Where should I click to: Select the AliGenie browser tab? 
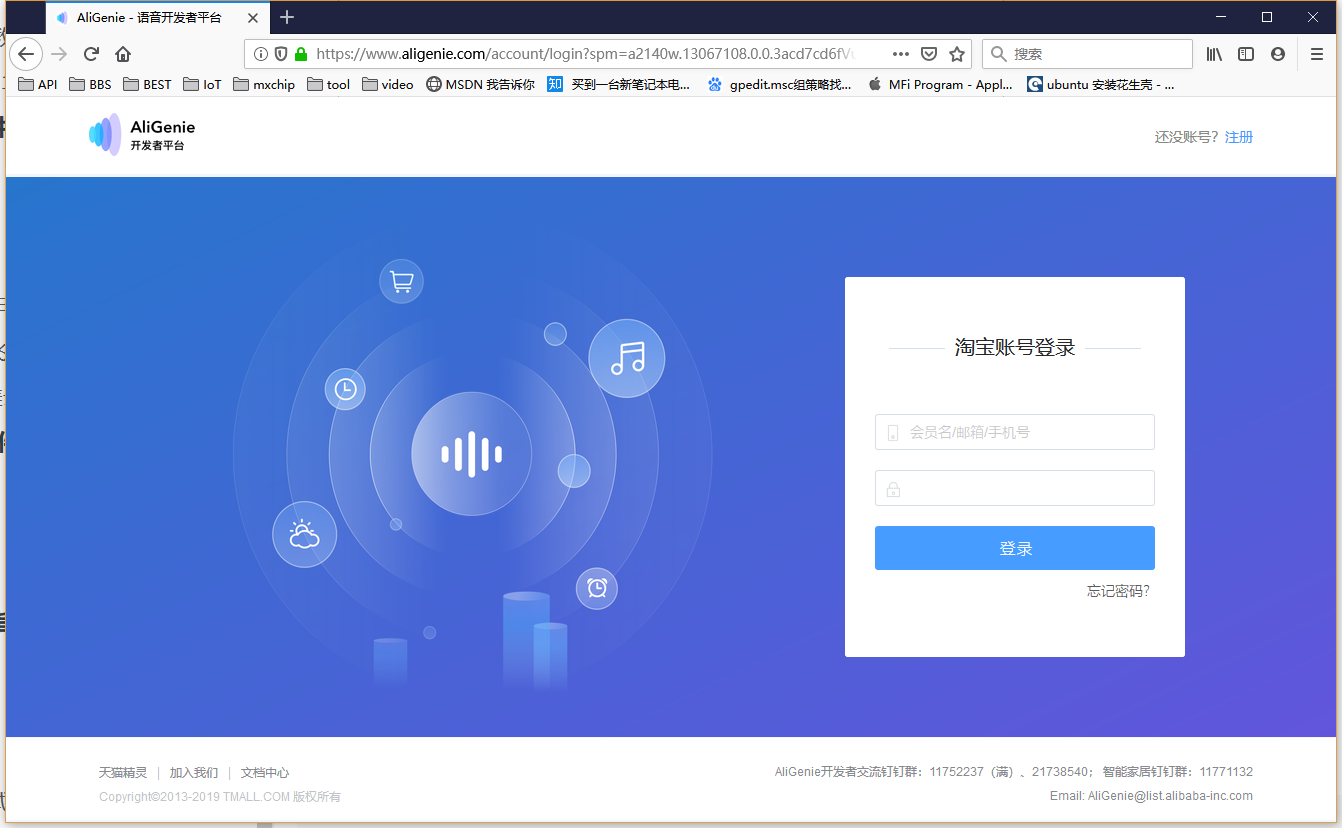point(157,18)
